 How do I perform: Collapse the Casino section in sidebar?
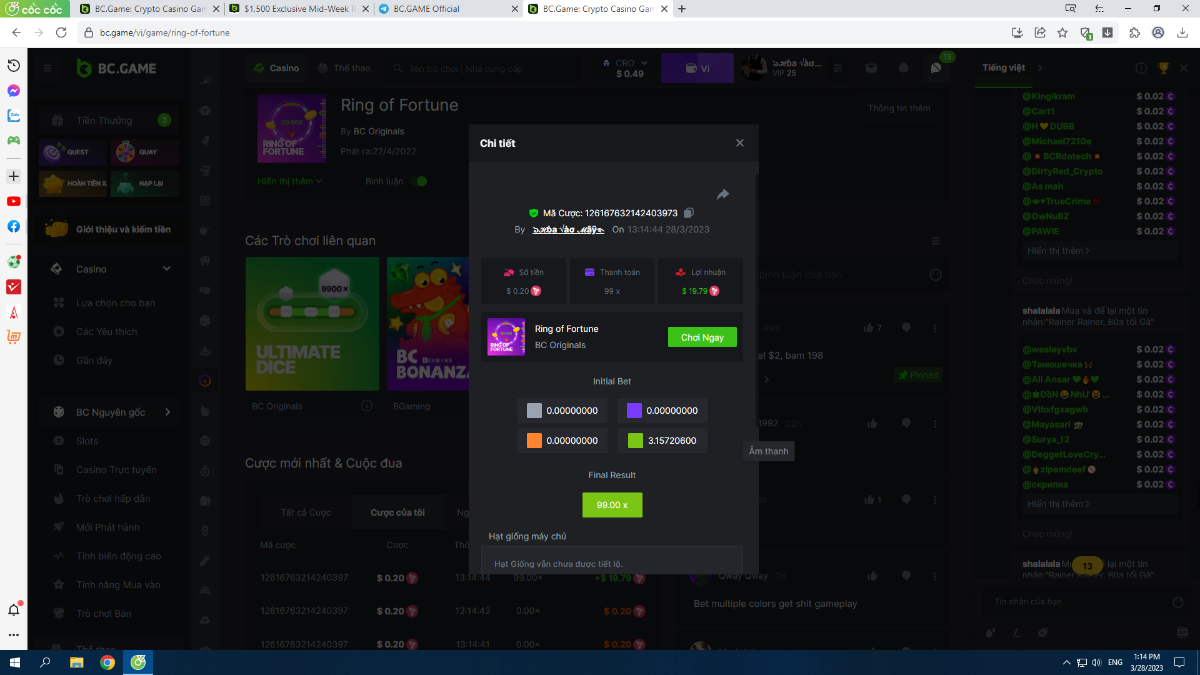(167, 269)
